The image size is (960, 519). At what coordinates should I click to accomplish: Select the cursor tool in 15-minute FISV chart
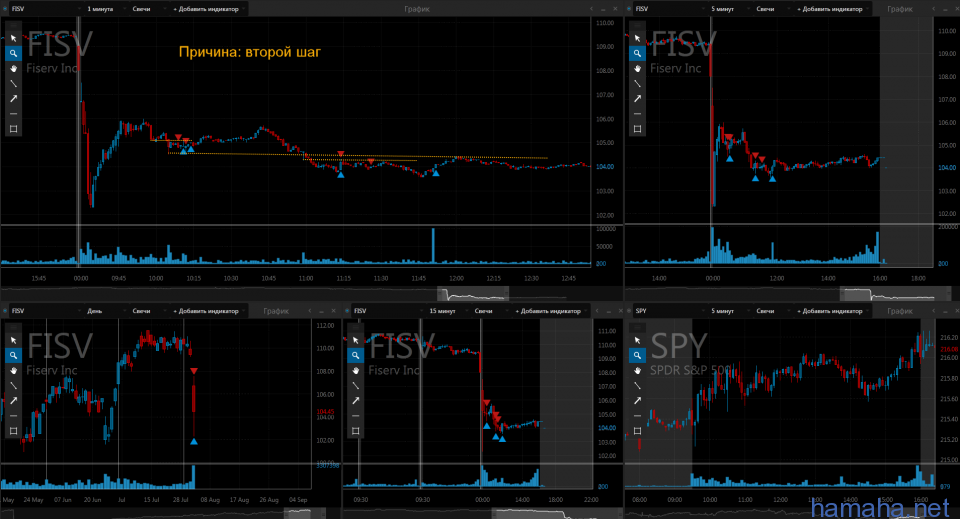click(356, 340)
